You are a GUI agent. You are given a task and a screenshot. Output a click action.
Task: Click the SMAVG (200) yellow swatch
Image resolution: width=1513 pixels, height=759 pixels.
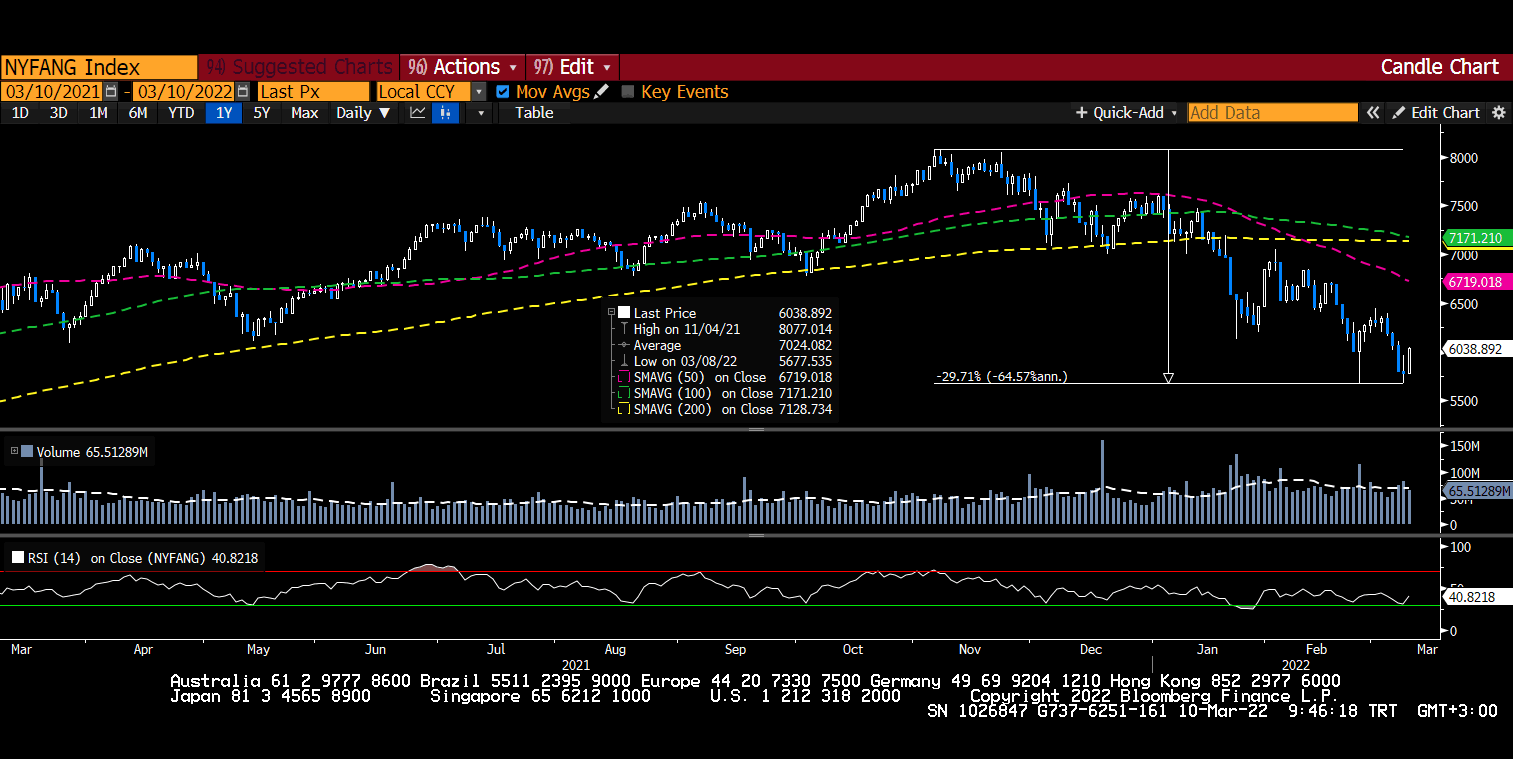pos(625,409)
